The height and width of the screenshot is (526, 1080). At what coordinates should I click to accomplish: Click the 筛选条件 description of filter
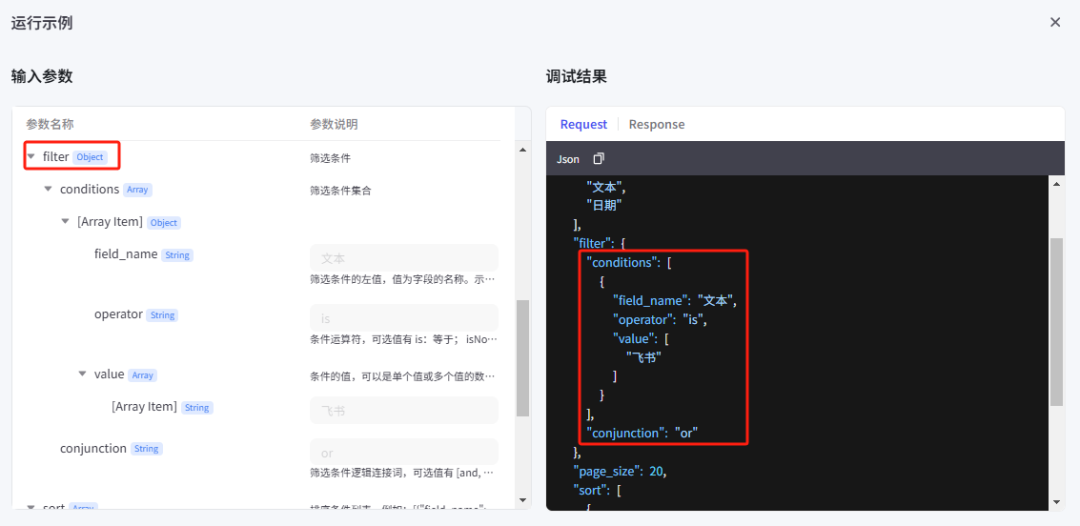point(331,158)
